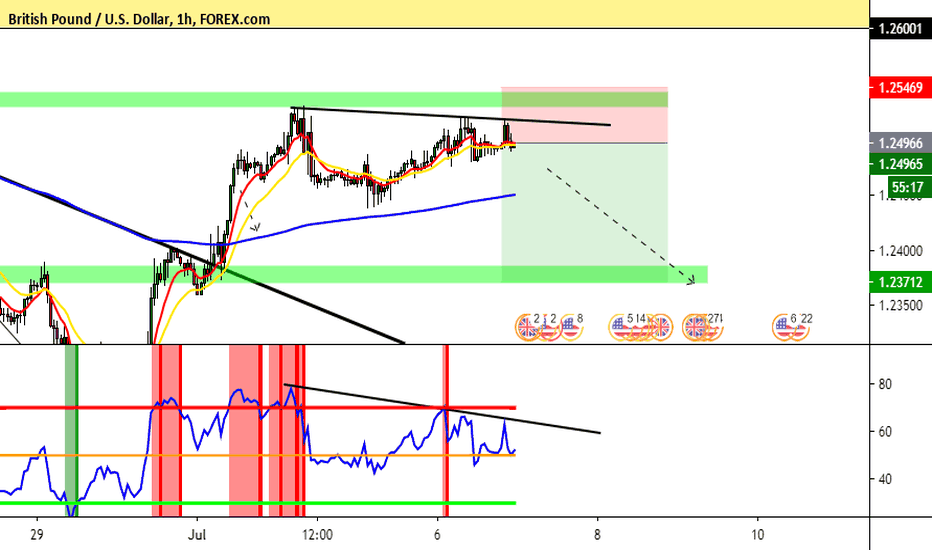Click the 10 date on time axis
The width and height of the screenshot is (932, 550).
tap(757, 535)
